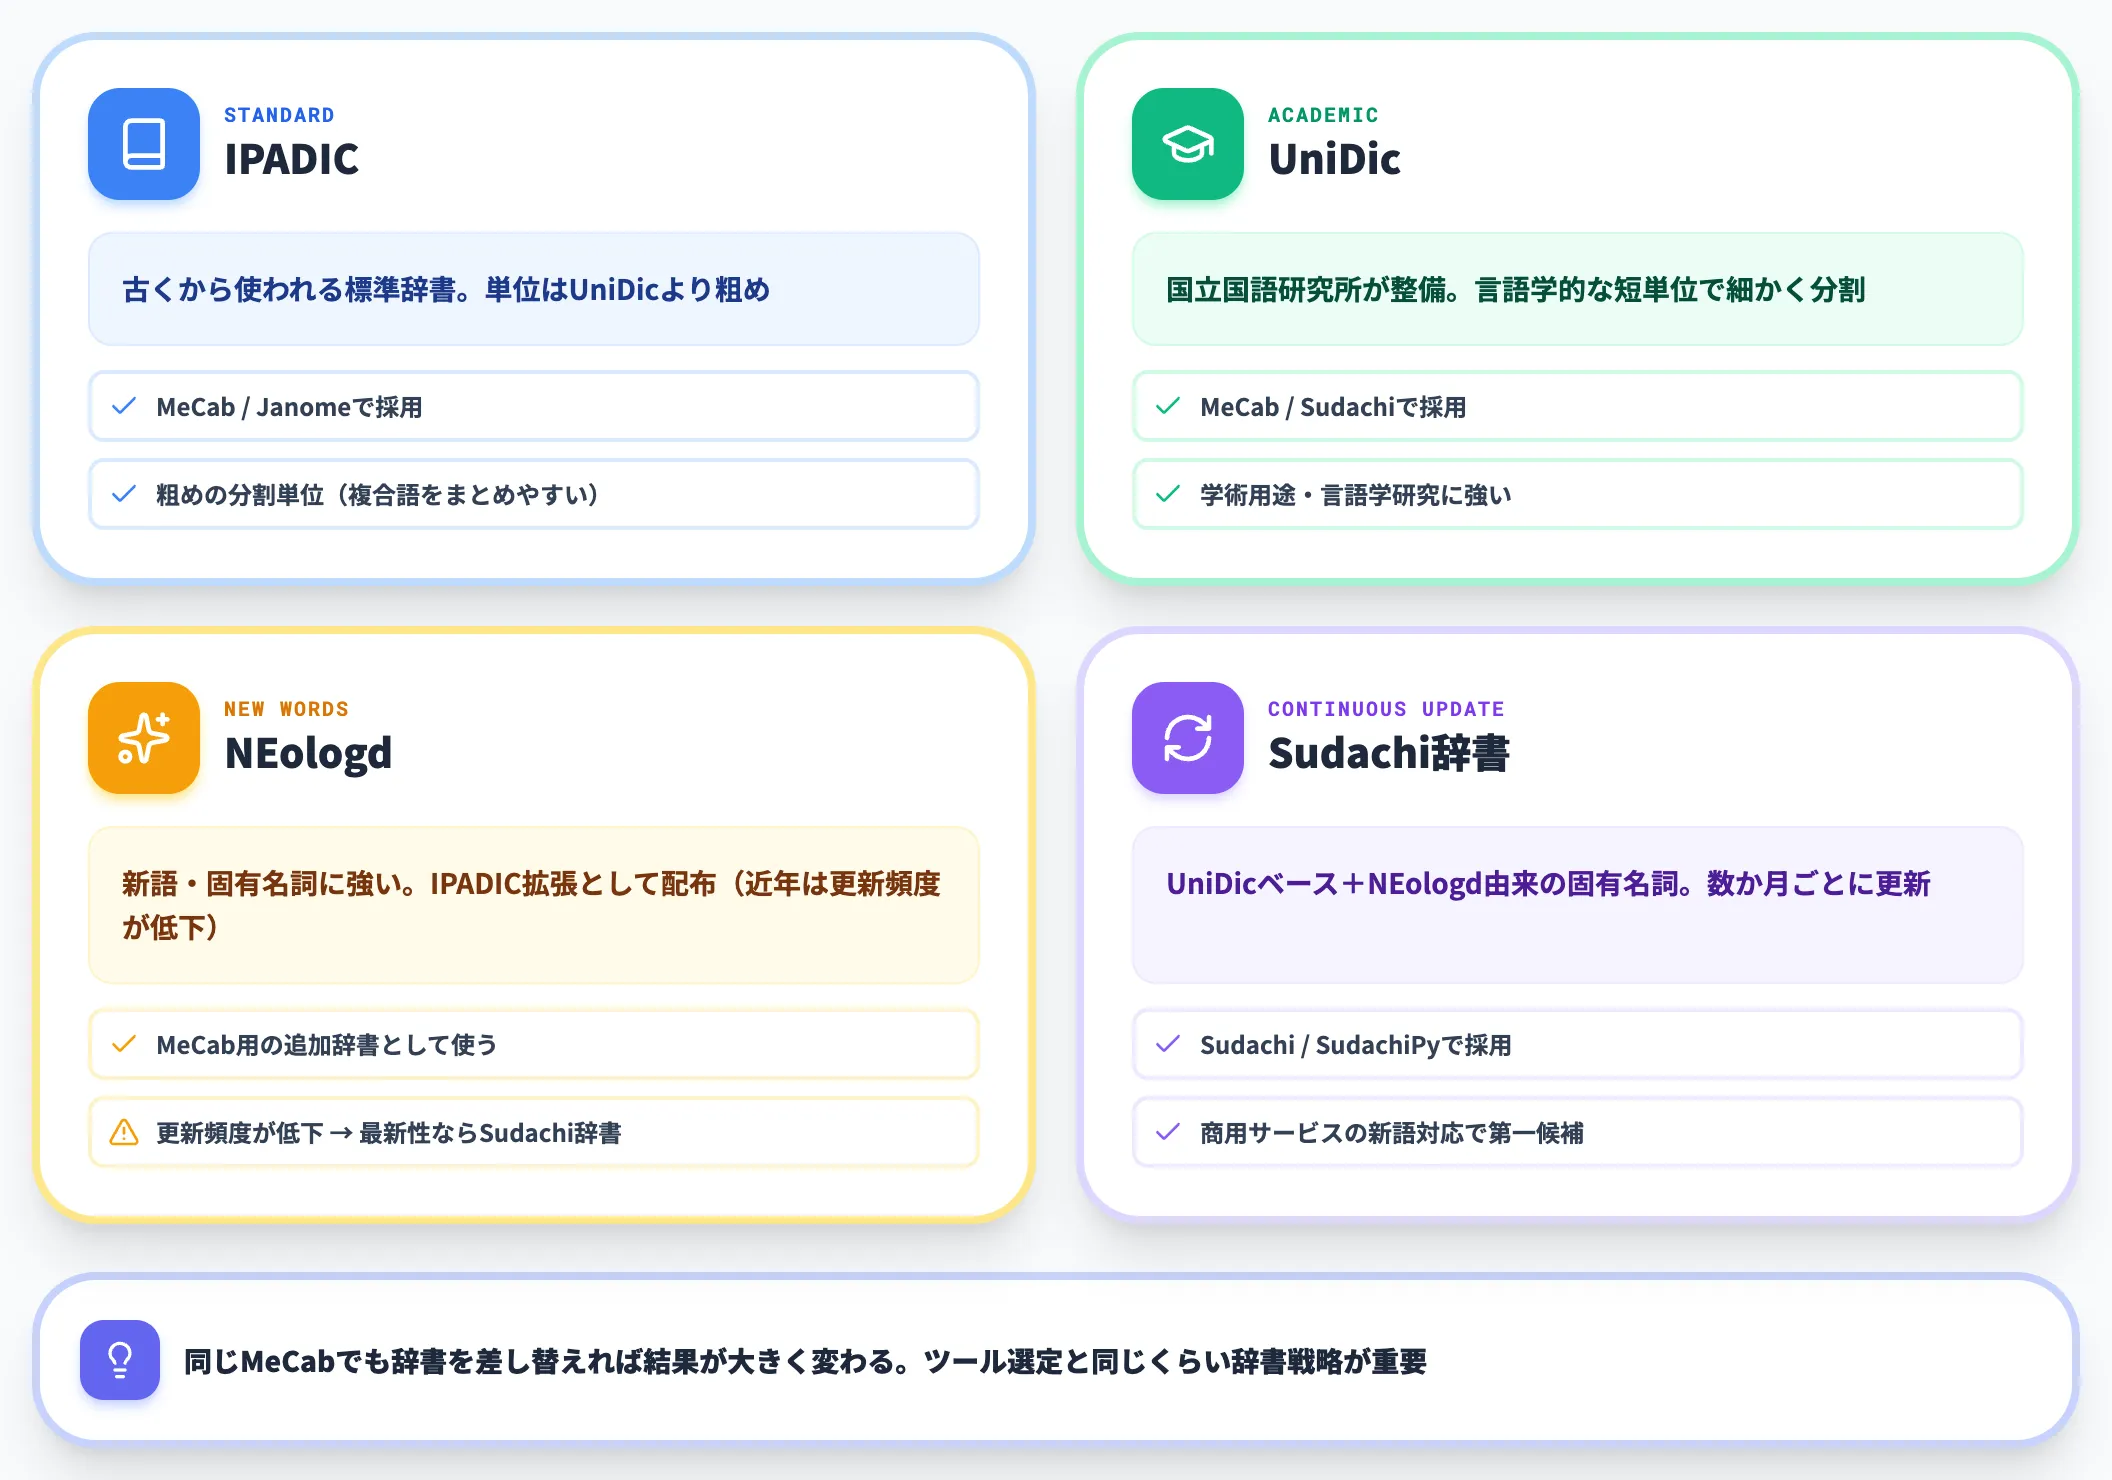Select the Sudachi辞書 card title
2112x1480 pixels.
coord(1388,753)
